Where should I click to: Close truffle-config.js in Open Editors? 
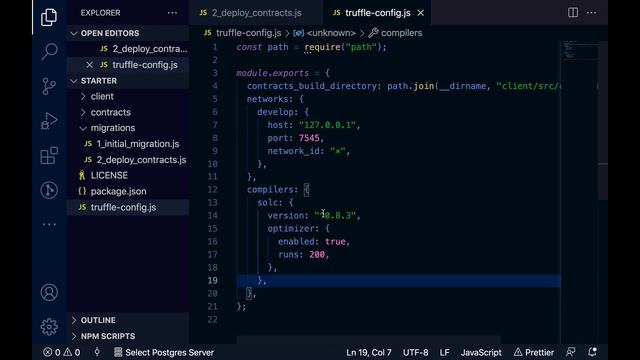(89, 64)
